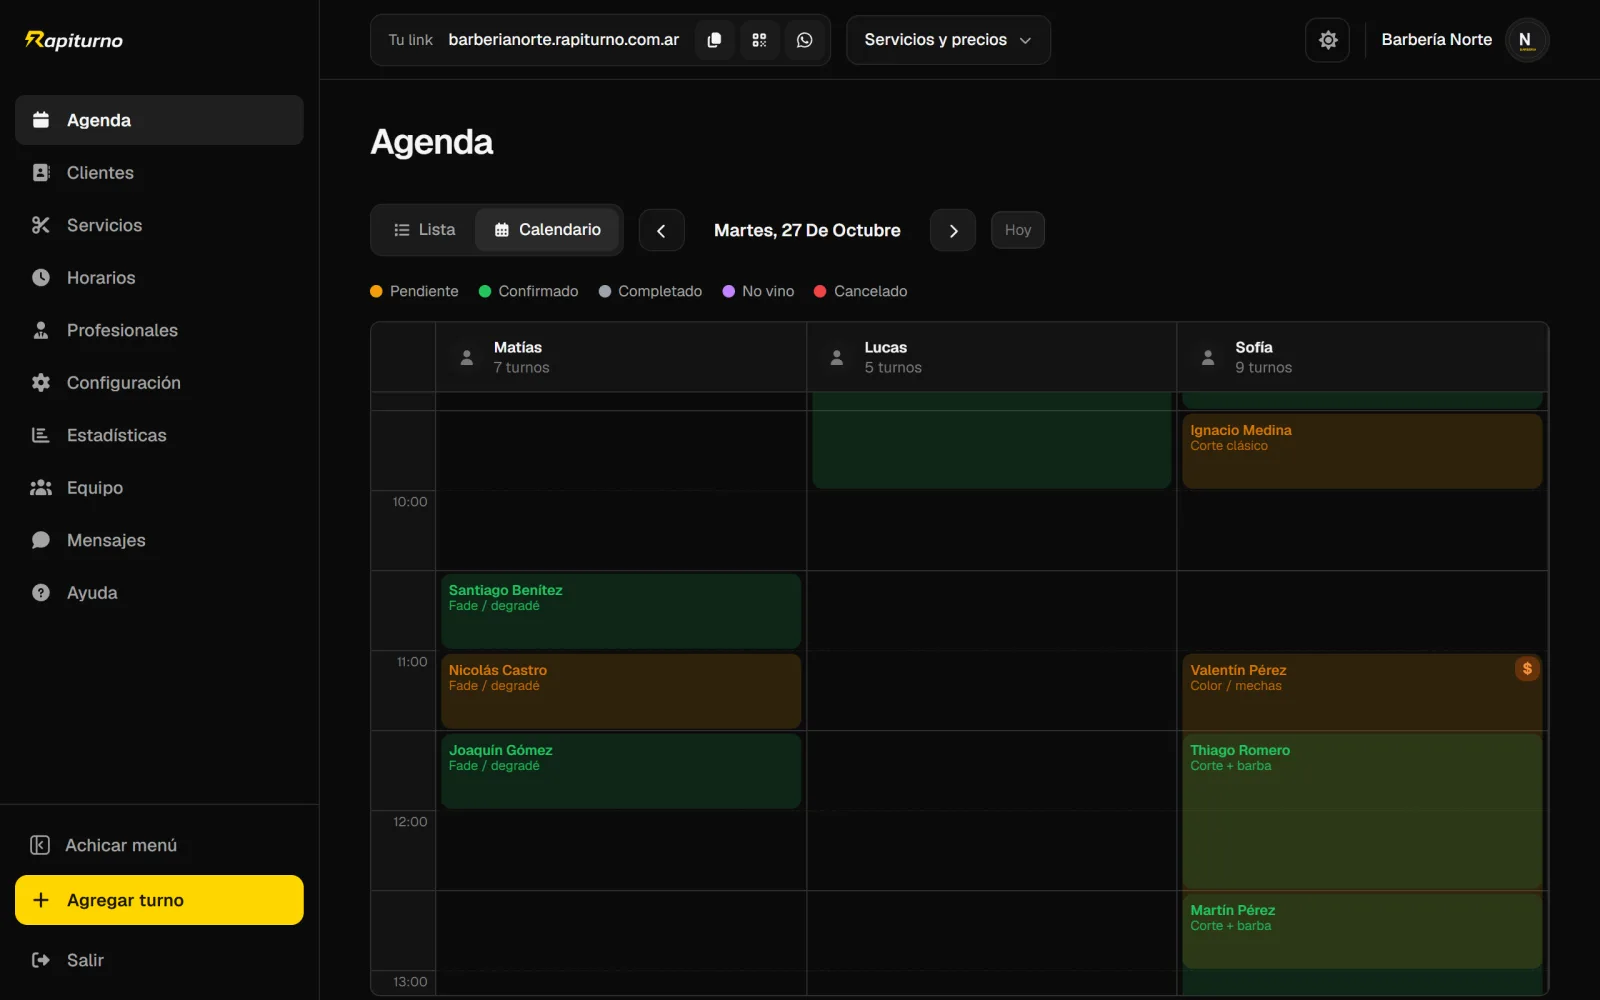This screenshot has height=1000, width=1600.
Task: Go to the next day with the right arrow
Action: [x=953, y=230]
